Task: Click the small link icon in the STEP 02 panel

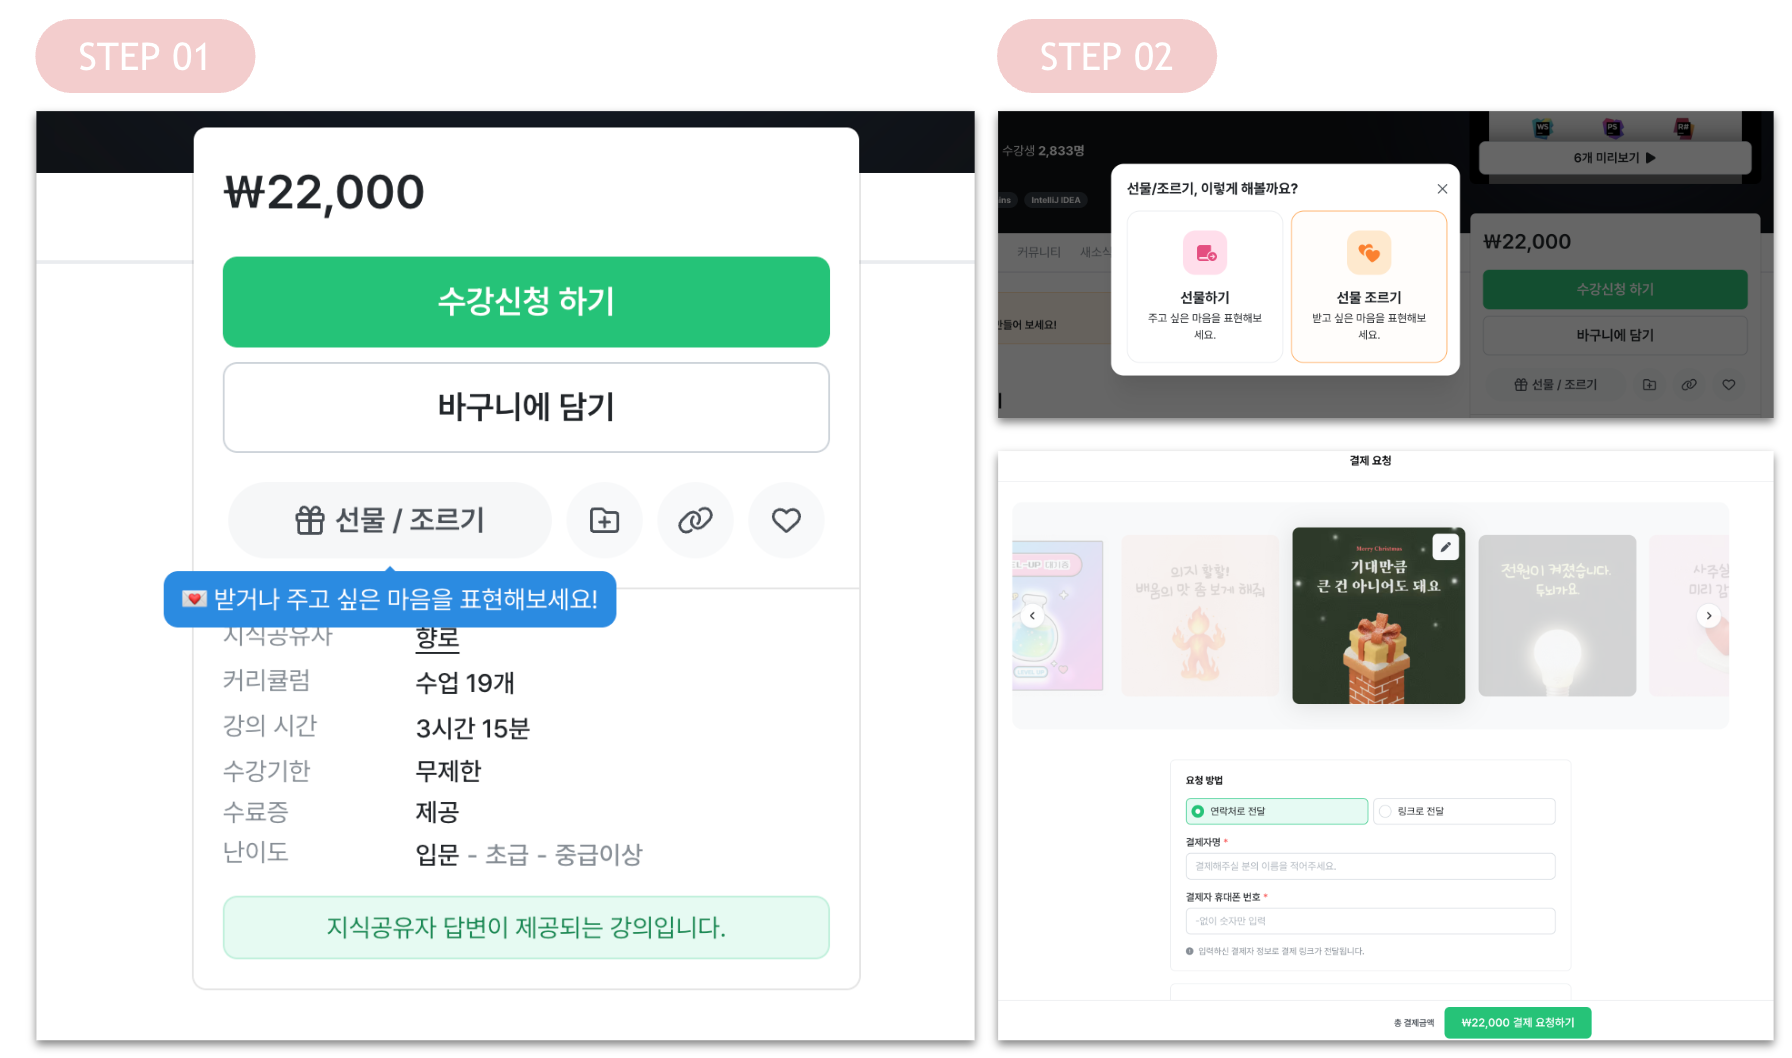Action: pos(1689,384)
